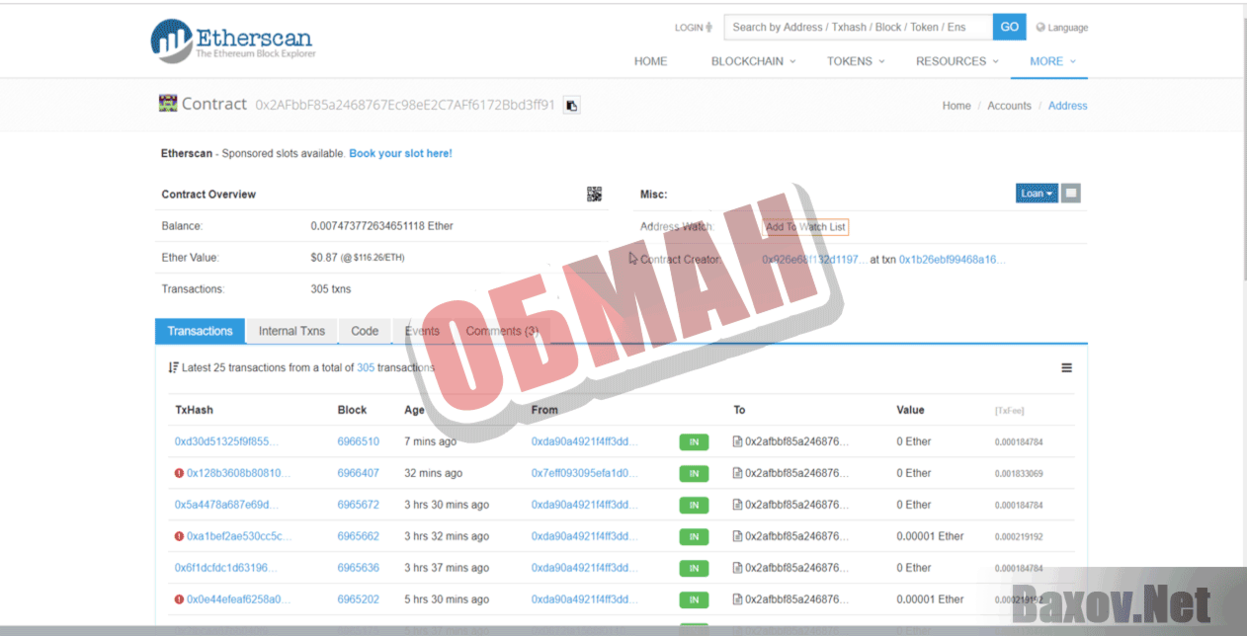Image resolution: width=1247 pixels, height=636 pixels.
Task: Go to HOME menu item
Action: (x=650, y=61)
